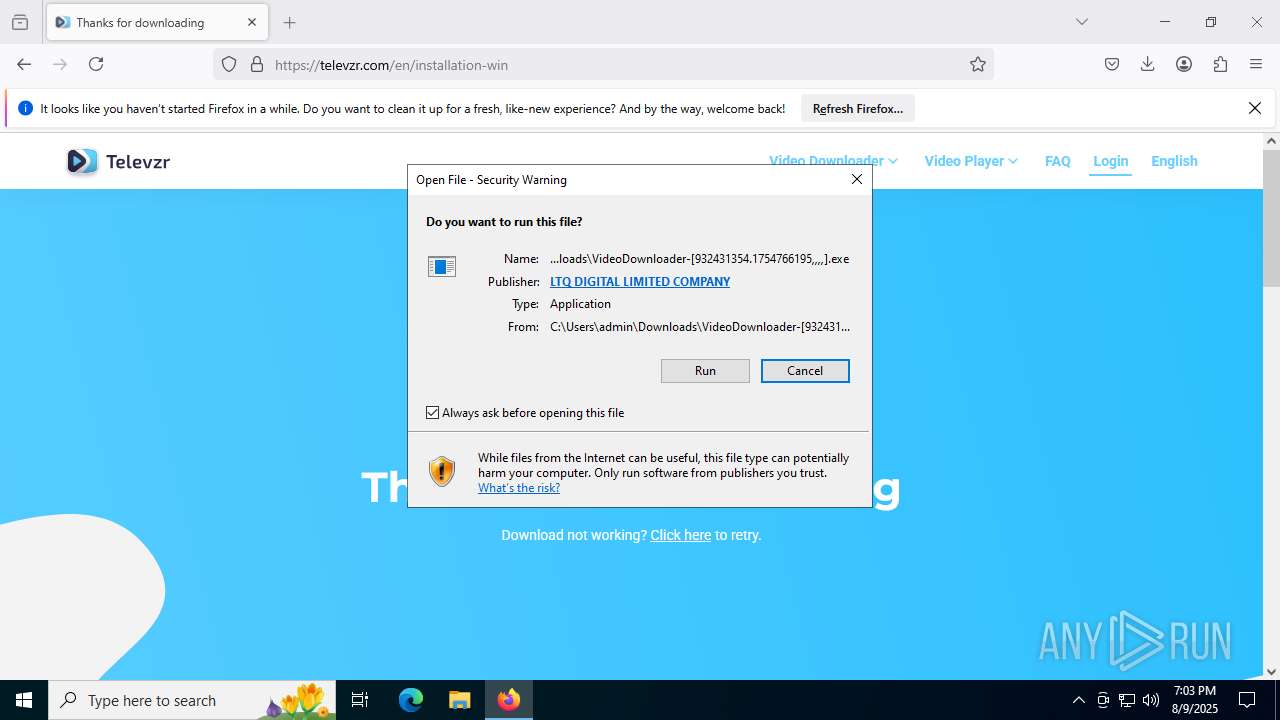Viewport: 1280px width, 720px height.
Task: Close the Security Warning dialog
Action: tap(857, 179)
